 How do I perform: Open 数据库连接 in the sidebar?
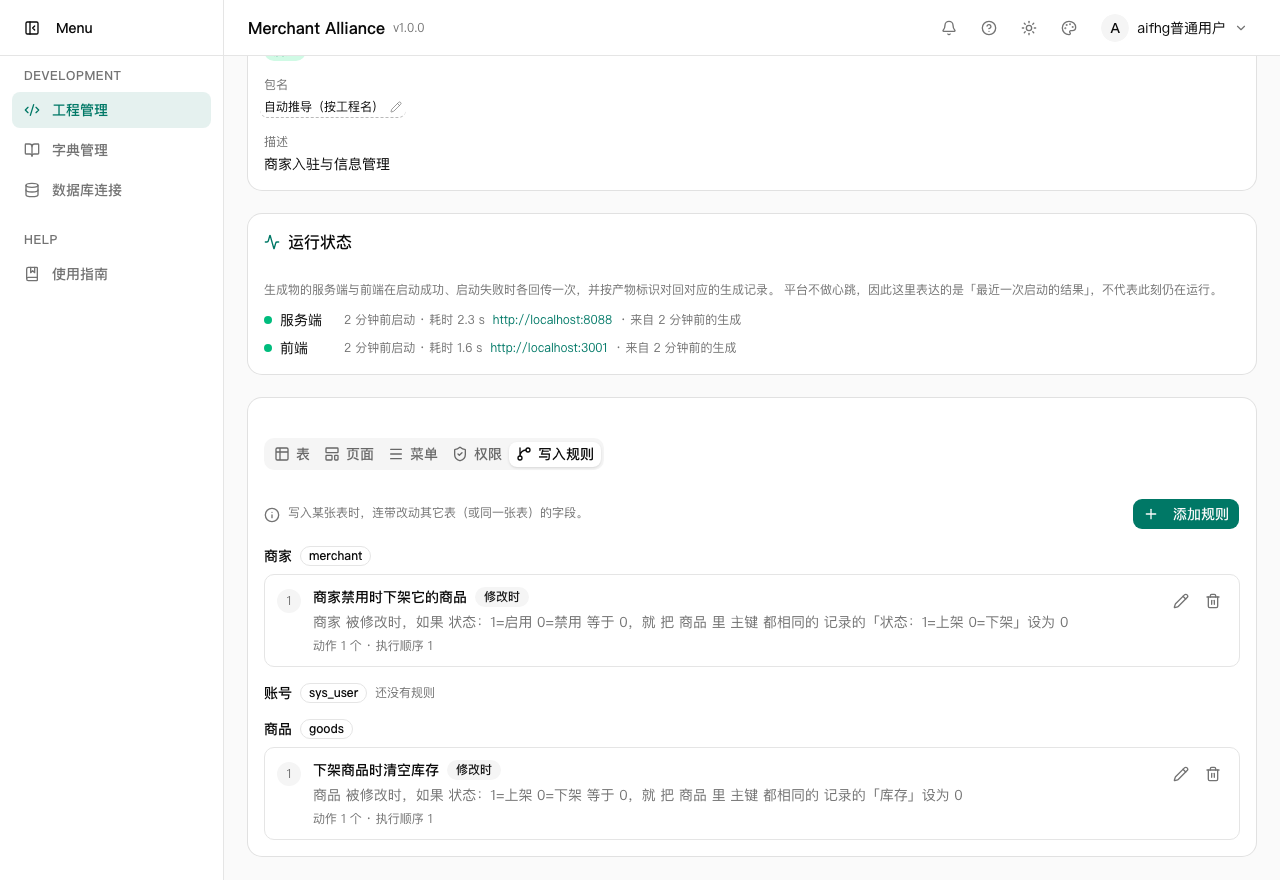point(111,190)
